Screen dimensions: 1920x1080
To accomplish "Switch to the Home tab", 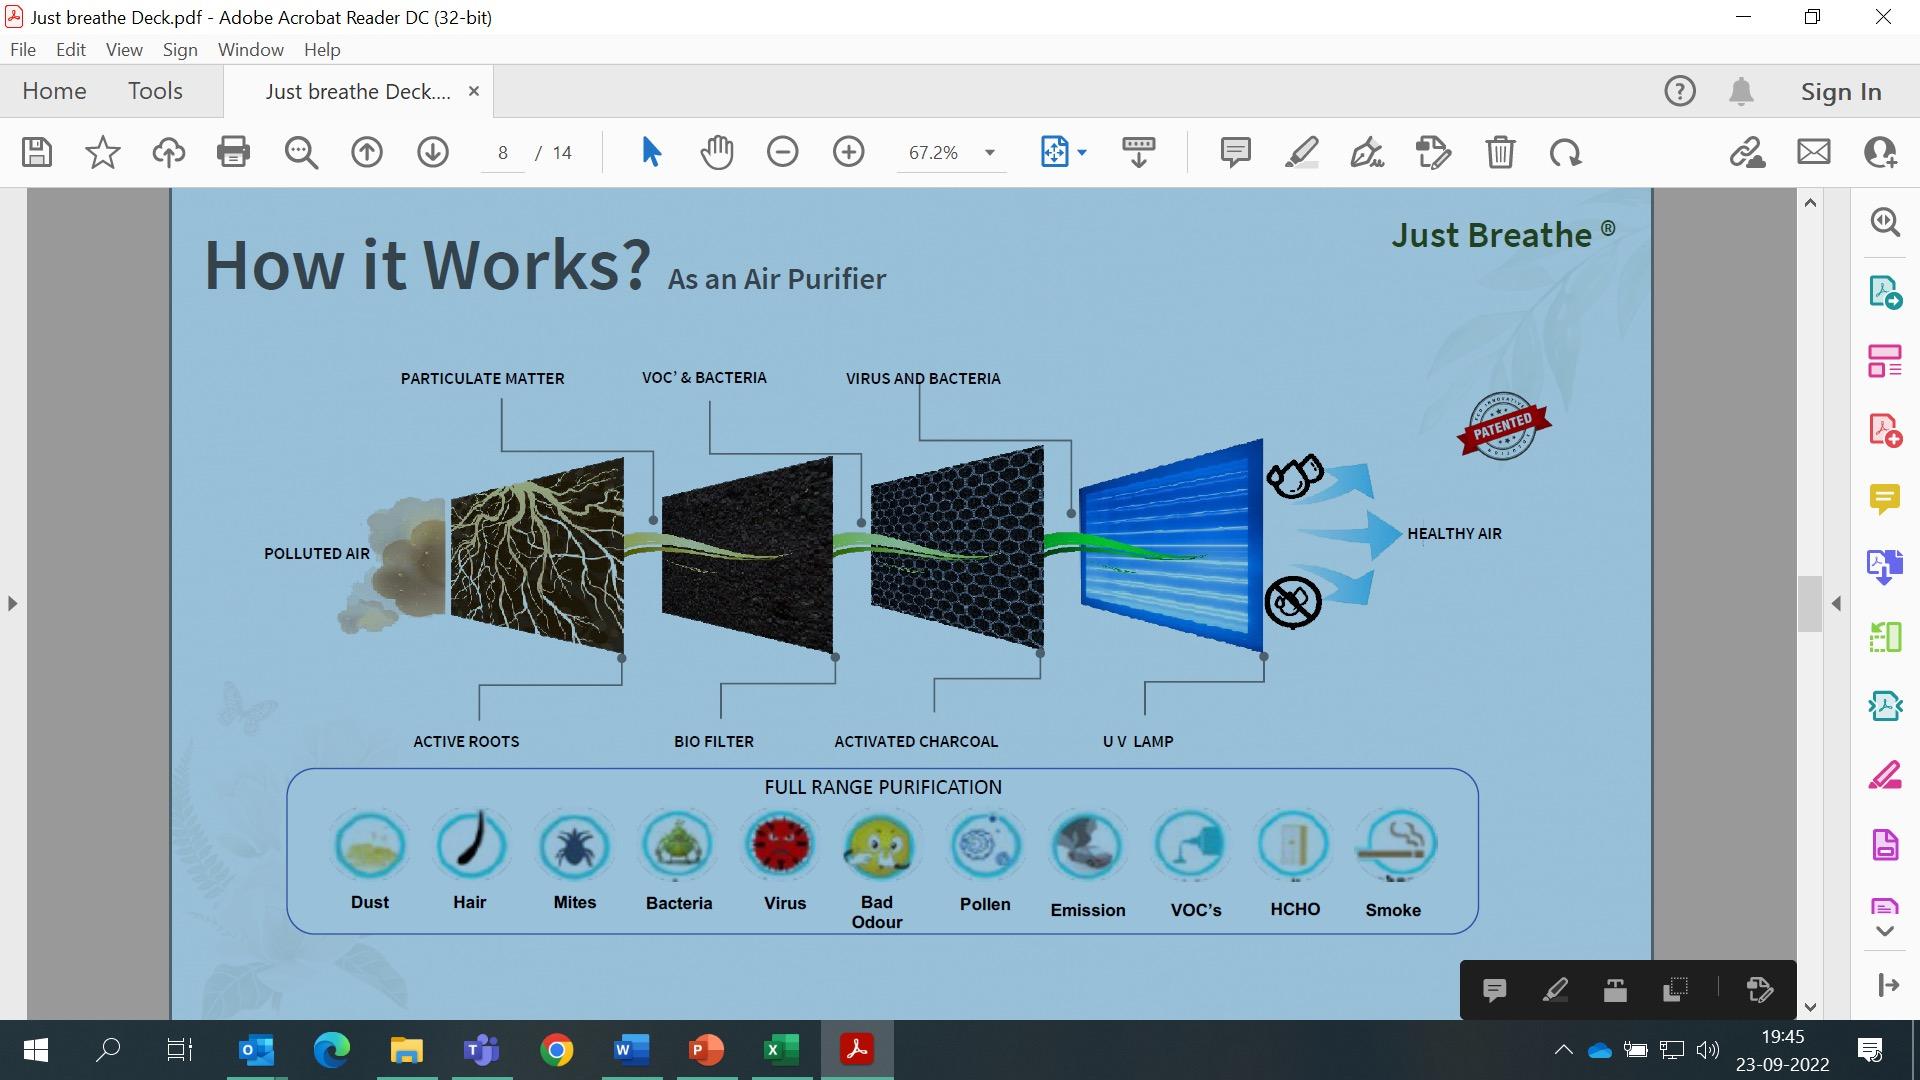I will coord(54,91).
